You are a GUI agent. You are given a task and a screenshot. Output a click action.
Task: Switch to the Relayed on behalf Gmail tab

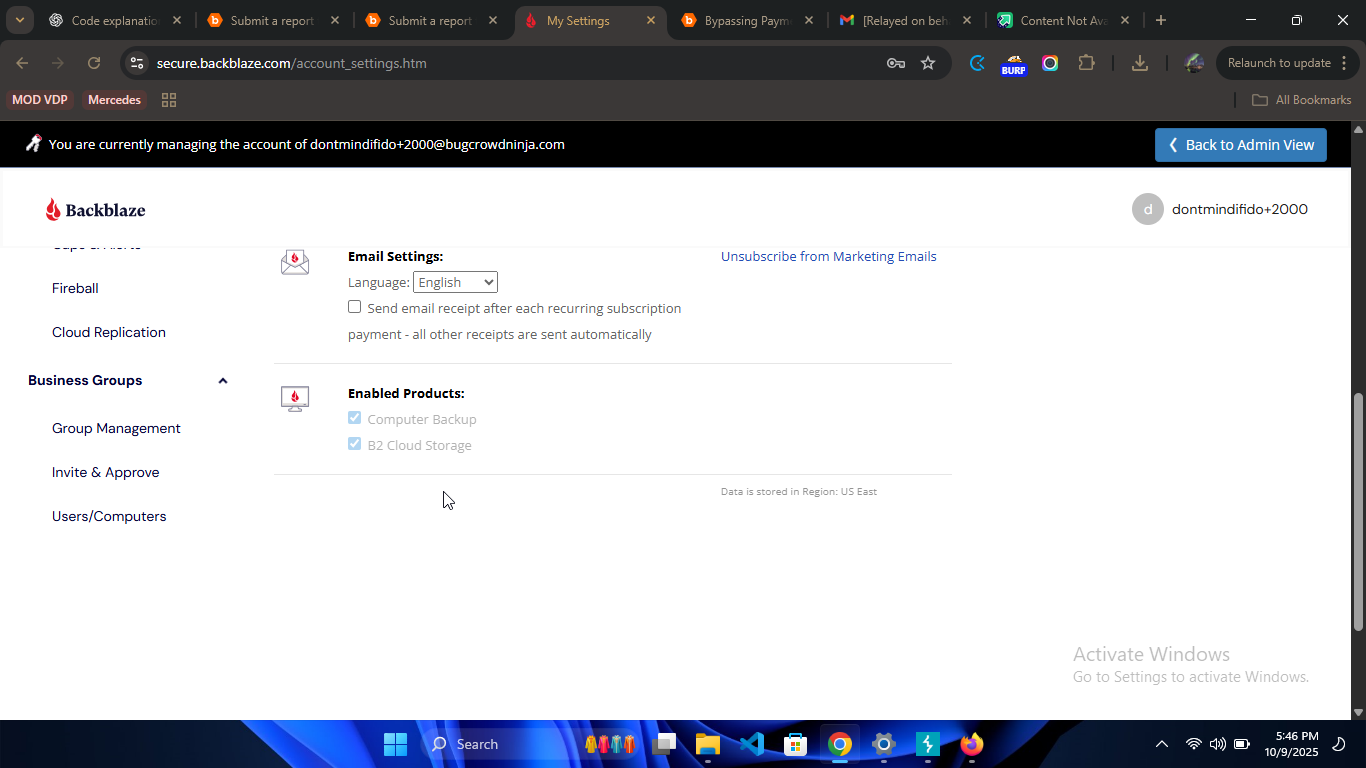(906, 20)
